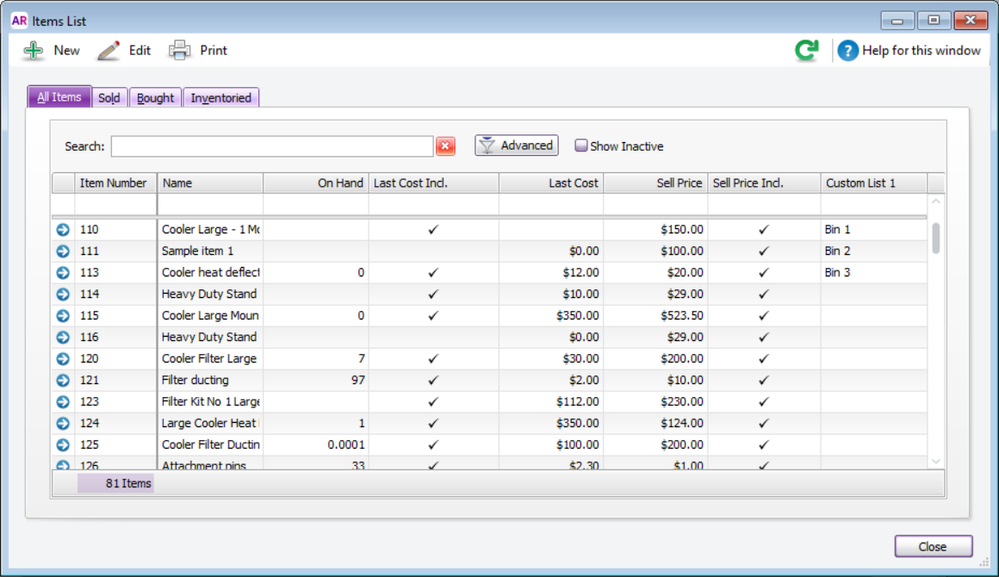Open item 121 using its blue arrow
The width and height of the screenshot is (999, 577).
coord(63,380)
